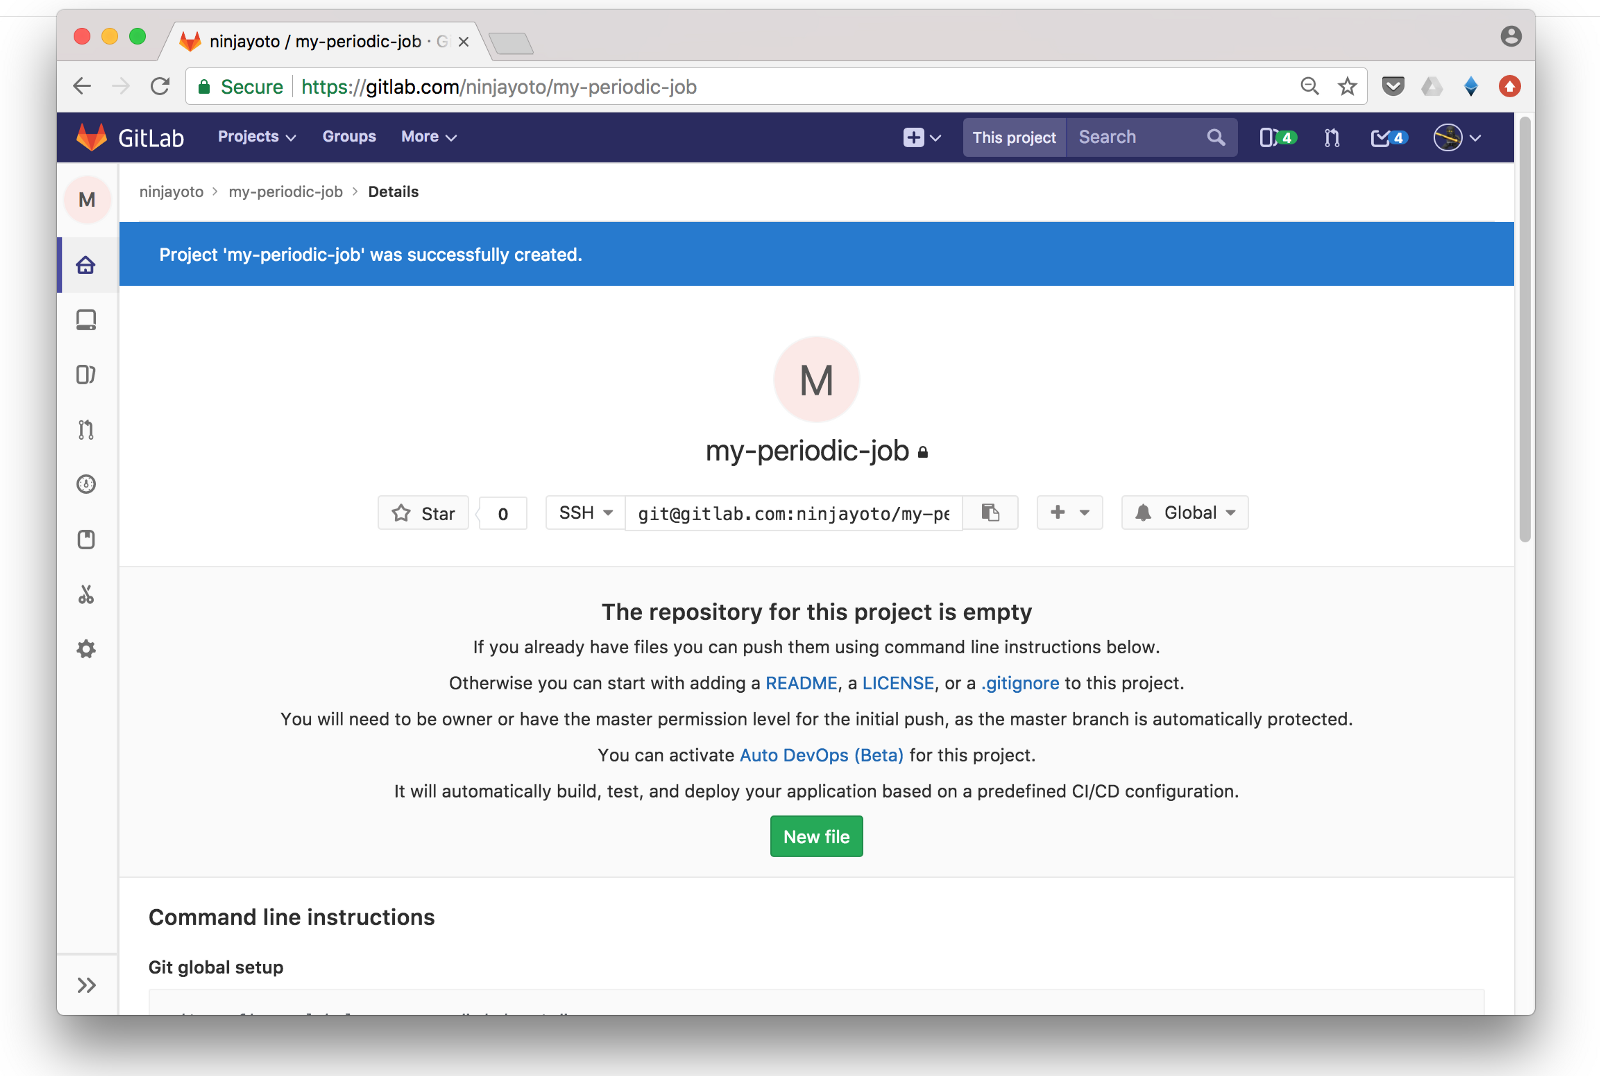This screenshot has height=1076, width=1600.
Task: Star the my-periodic-job project
Action: click(x=423, y=513)
